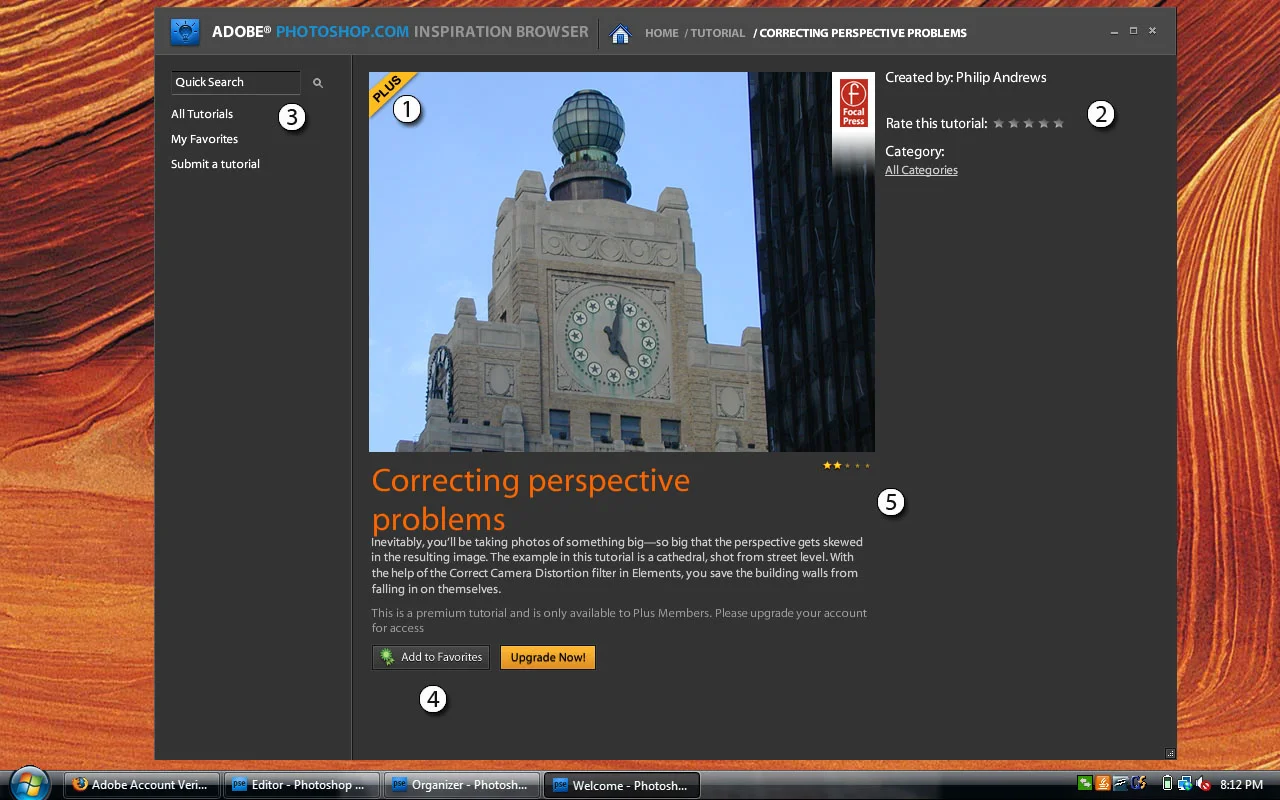Image resolution: width=1280 pixels, height=800 pixels.
Task: Select Submit a tutorial in sidebar
Action: pos(215,164)
